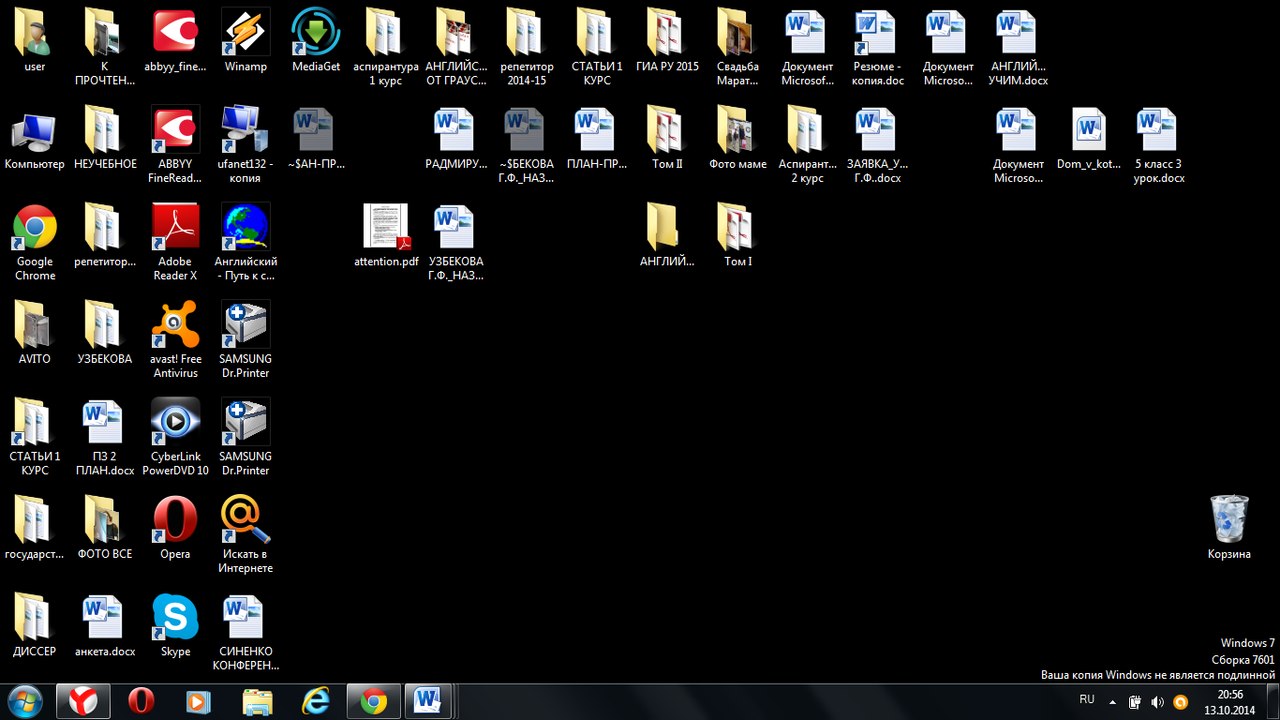Select the Том I folder

[x=737, y=234]
